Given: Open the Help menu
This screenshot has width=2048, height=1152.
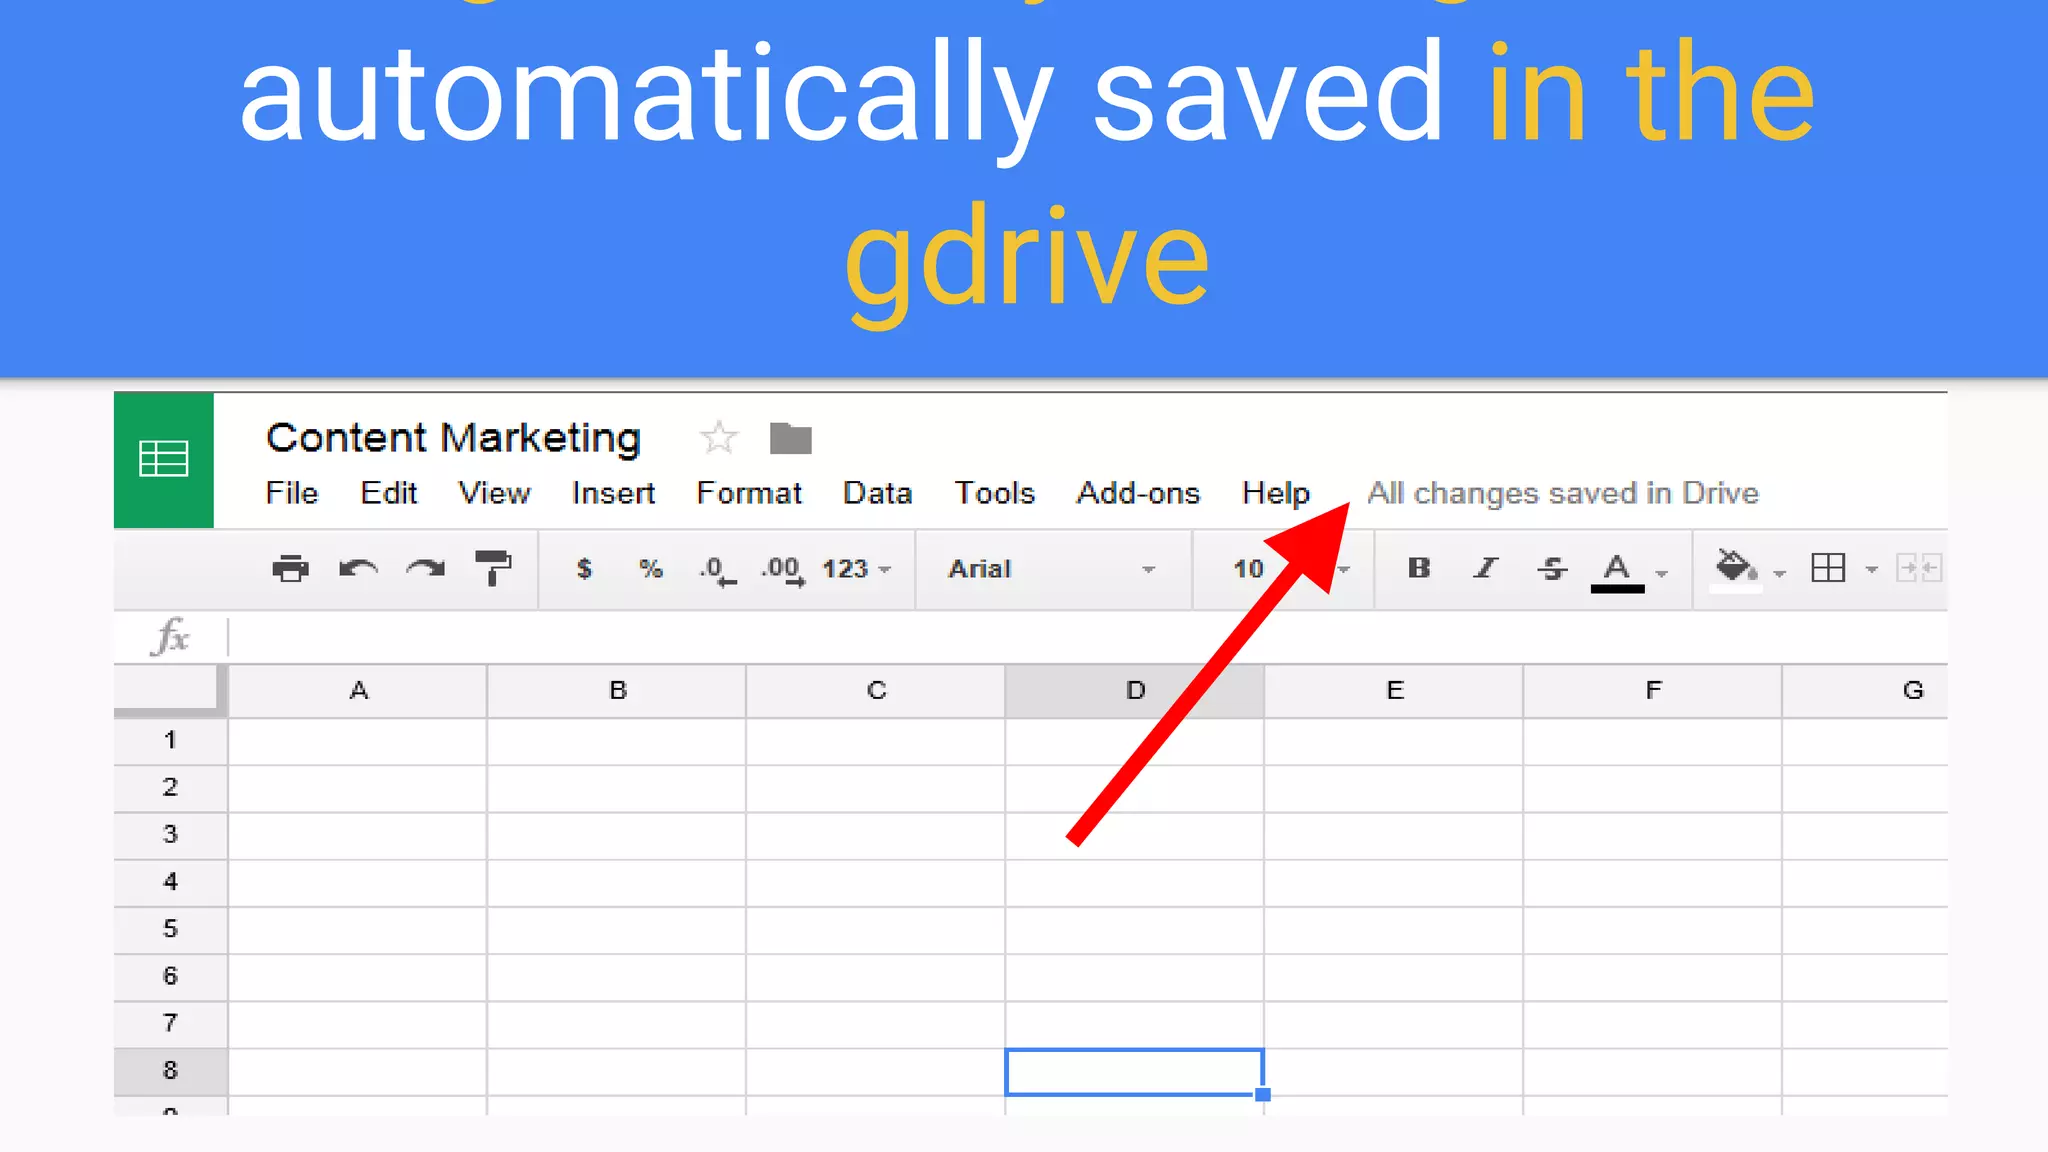Looking at the screenshot, I should (x=1276, y=494).
